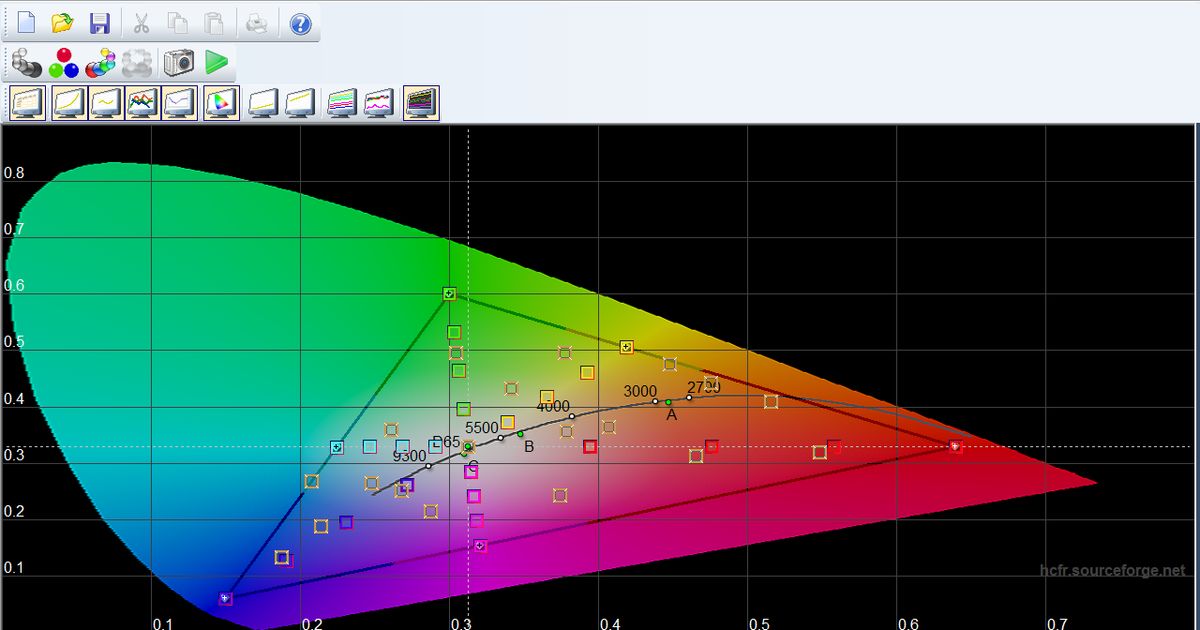Print the CIE diagram
Screen dimensions: 1200x630
[255, 22]
